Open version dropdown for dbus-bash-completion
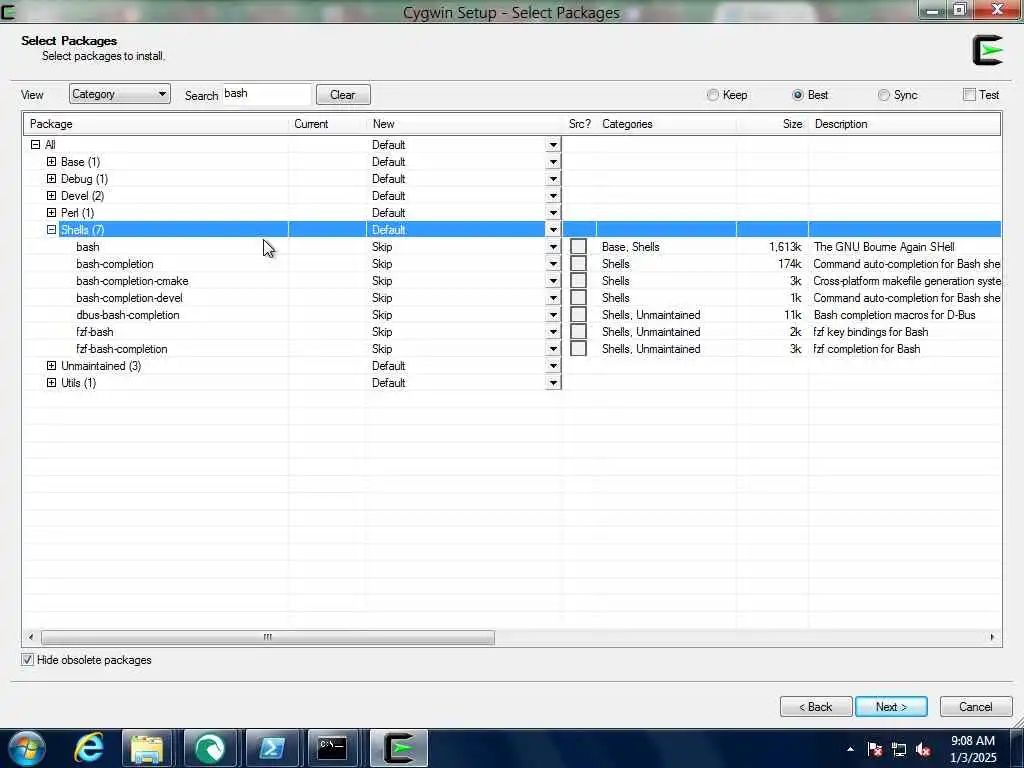This screenshot has height=768, width=1024. click(553, 315)
